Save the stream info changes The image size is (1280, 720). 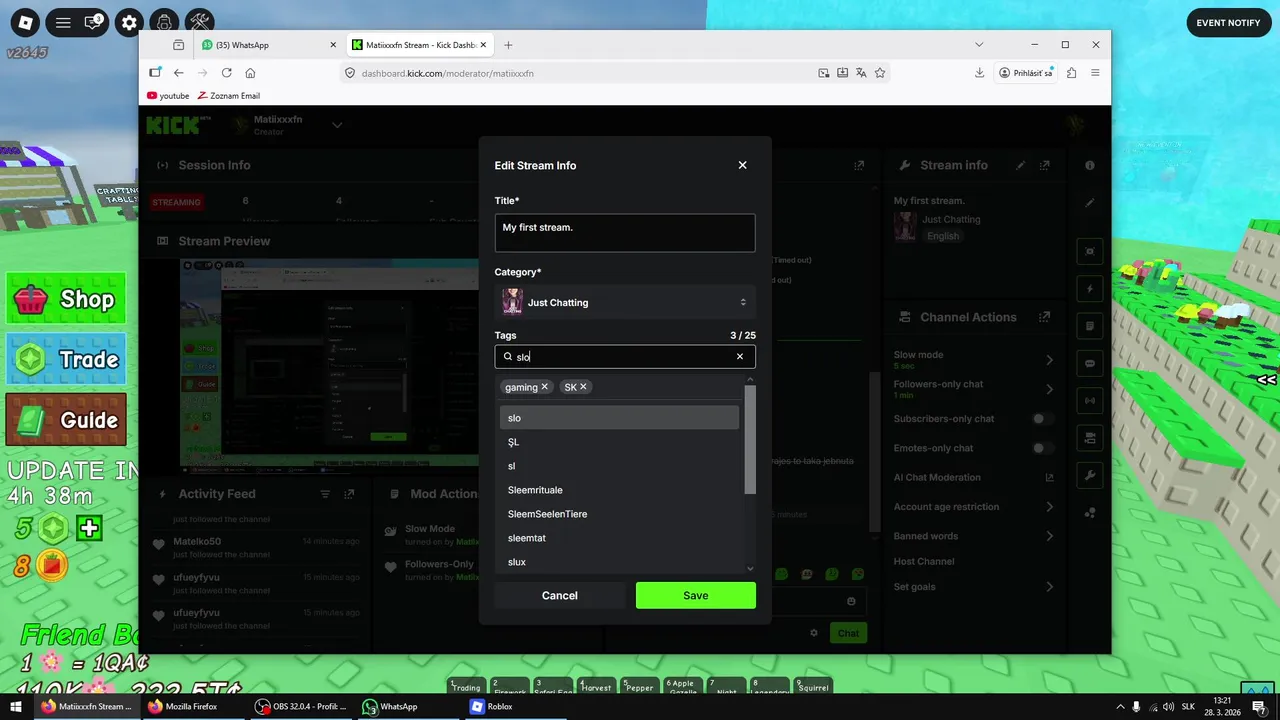[x=696, y=595]
